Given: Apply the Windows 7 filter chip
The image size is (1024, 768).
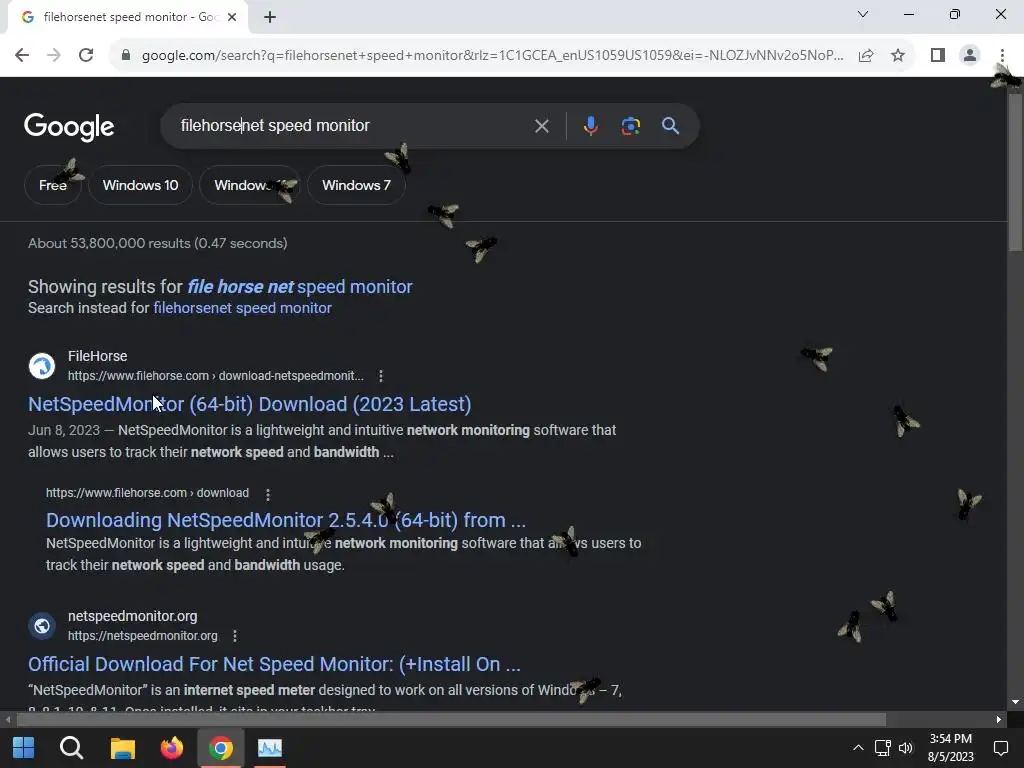Looking at the screenshot, I should (x=356, y=185).
